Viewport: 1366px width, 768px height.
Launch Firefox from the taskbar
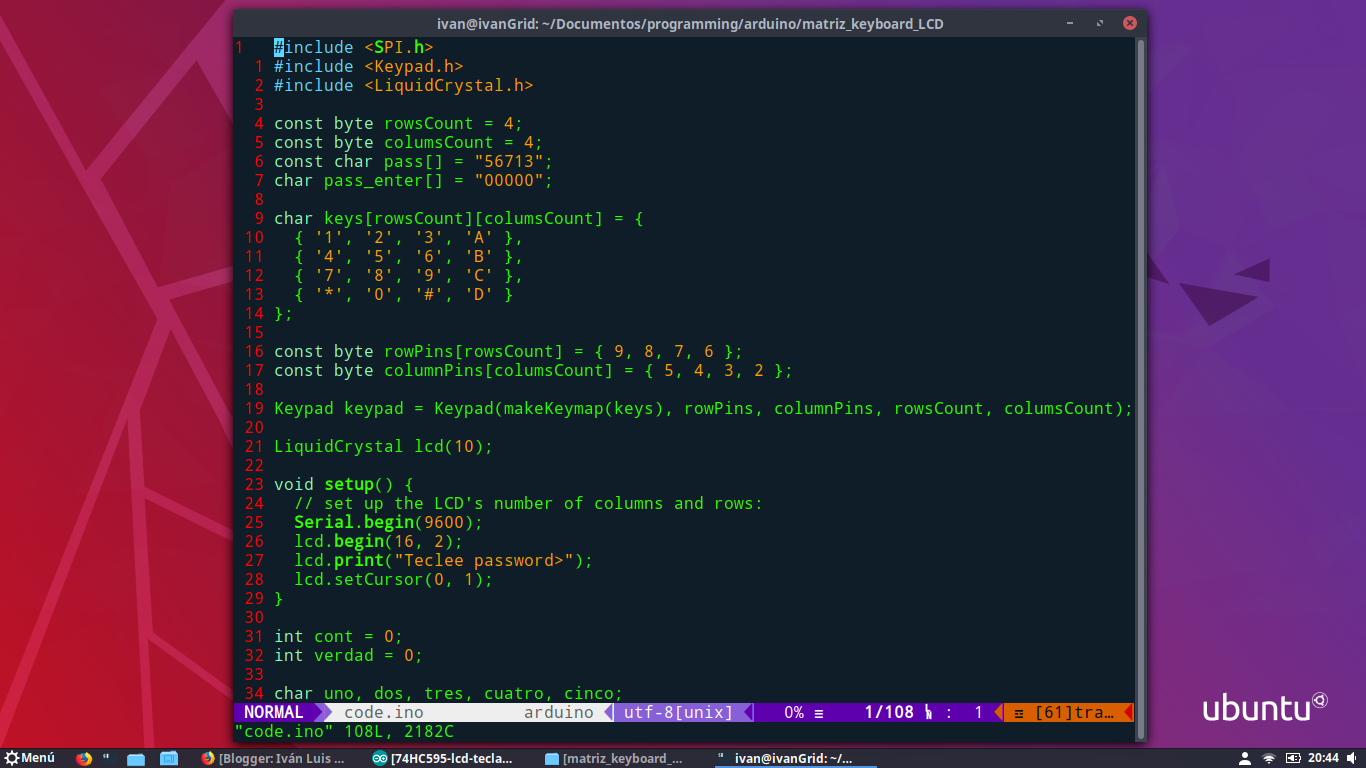84,757
